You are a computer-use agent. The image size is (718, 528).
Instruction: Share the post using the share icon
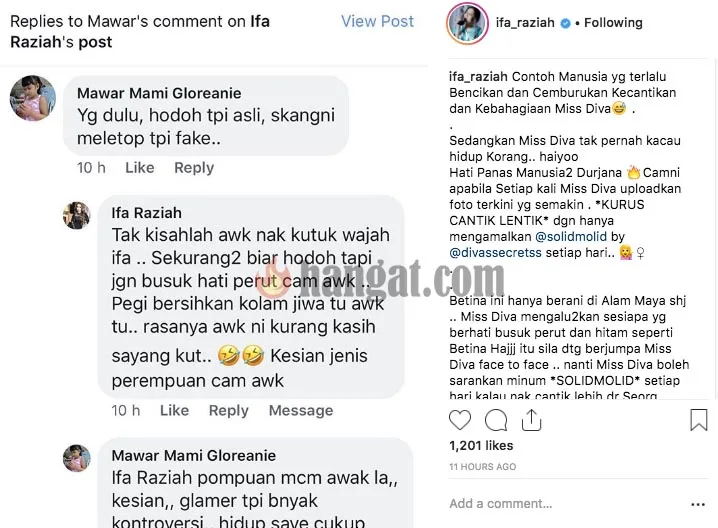(x=531, y=420)
